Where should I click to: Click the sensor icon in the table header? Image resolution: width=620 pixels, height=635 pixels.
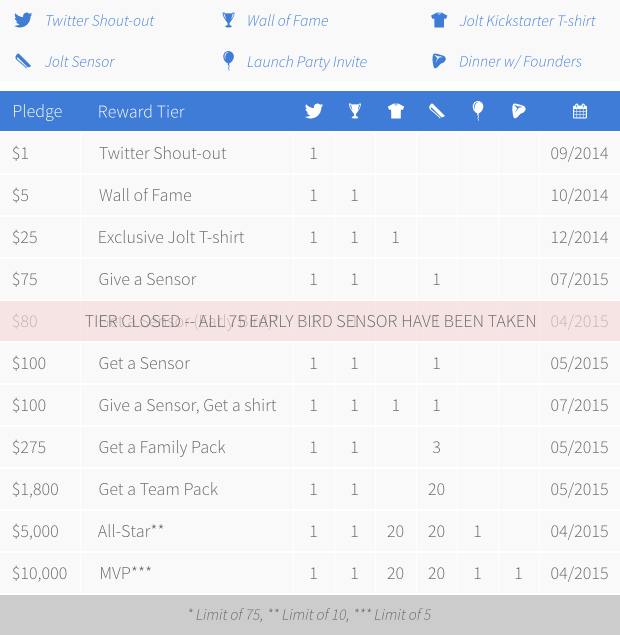point(437,111)
